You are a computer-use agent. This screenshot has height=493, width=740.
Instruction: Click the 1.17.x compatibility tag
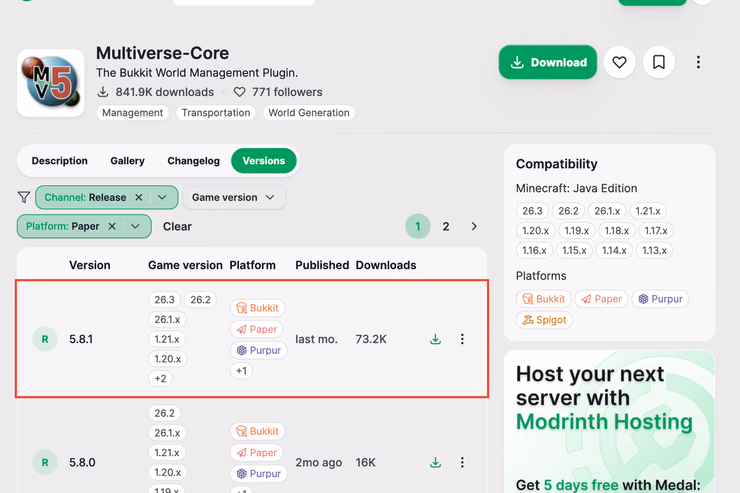tap(656, 231)
